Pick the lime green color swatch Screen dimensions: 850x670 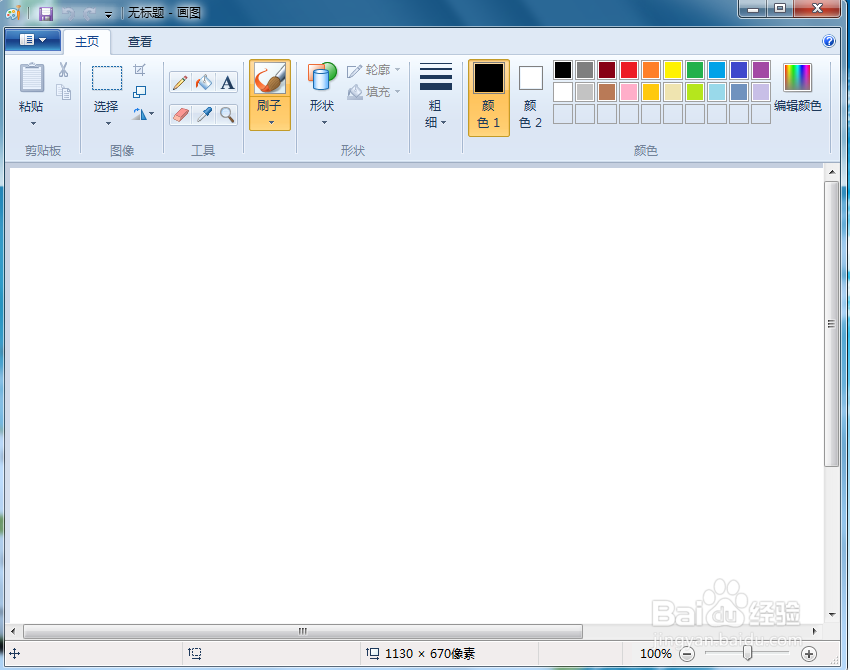pos(694,92)
